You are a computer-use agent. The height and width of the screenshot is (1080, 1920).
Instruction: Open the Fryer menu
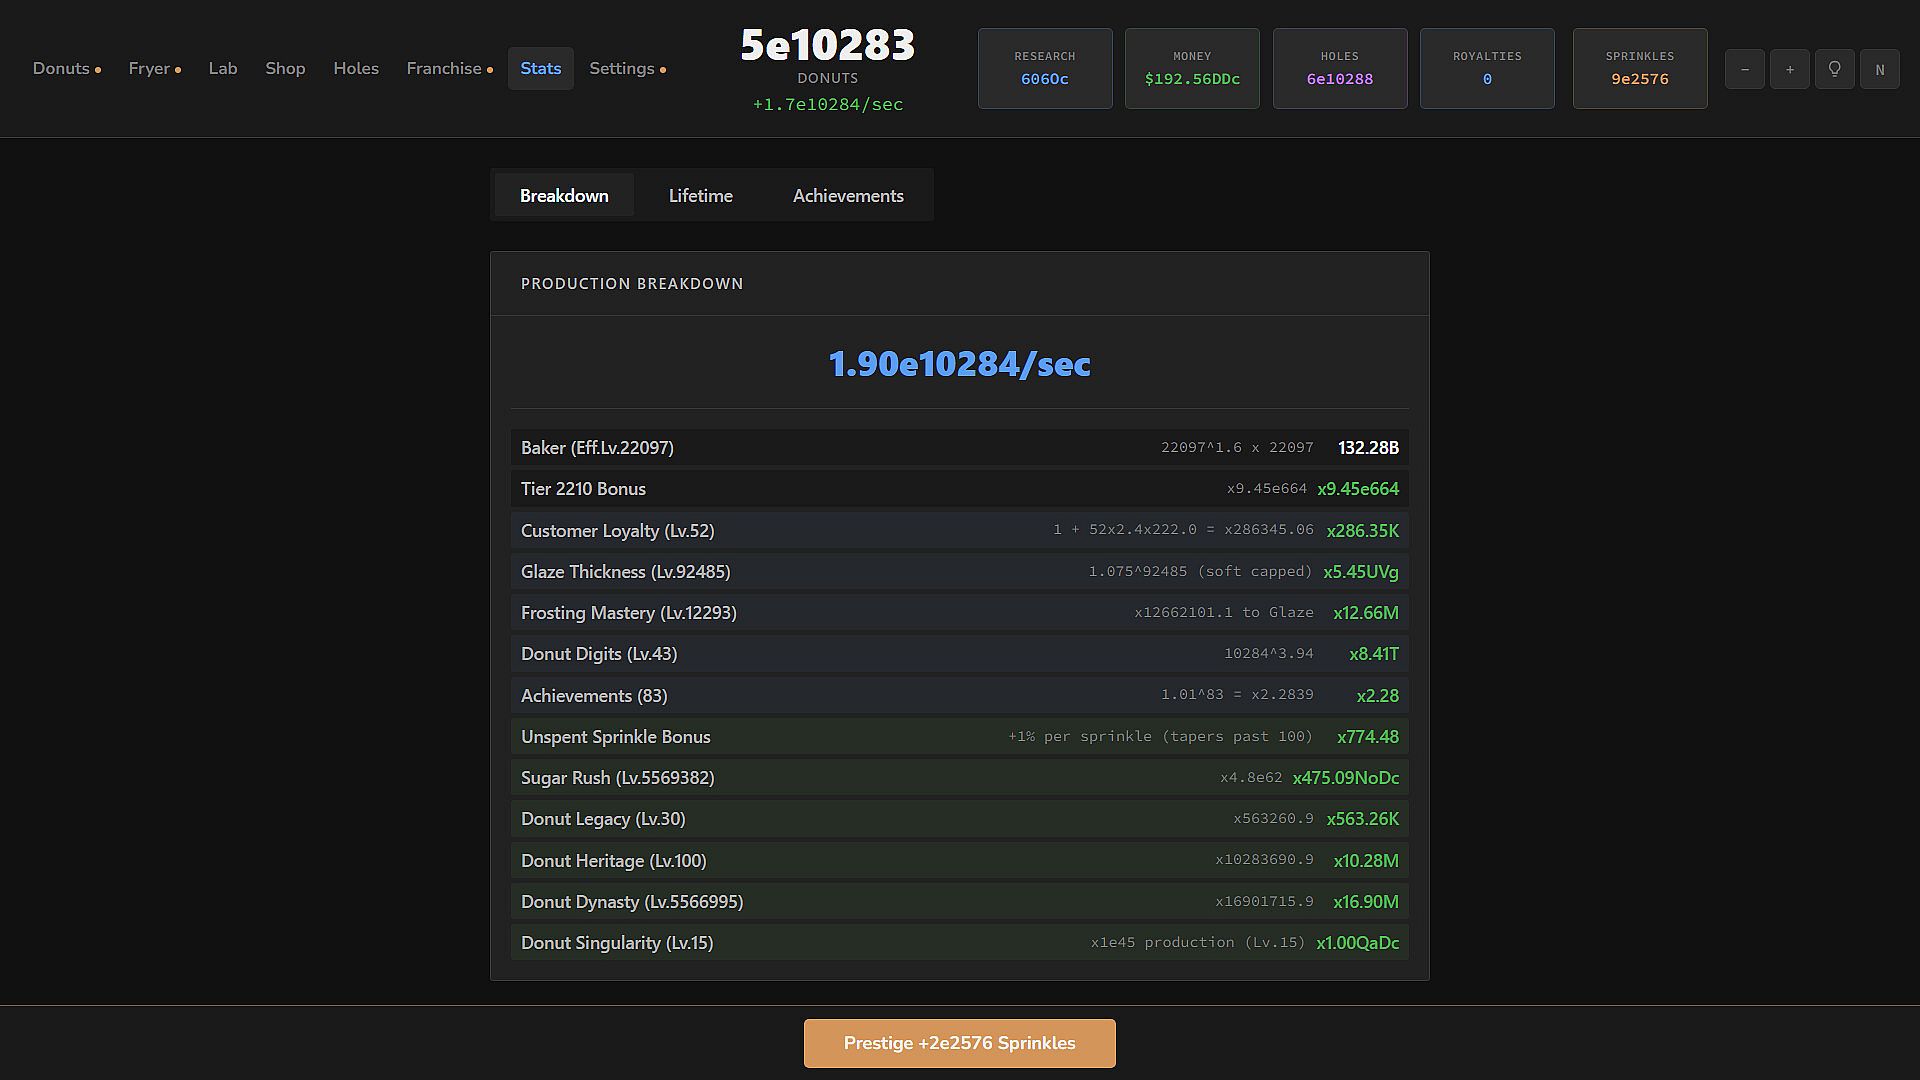coord(155,68)
